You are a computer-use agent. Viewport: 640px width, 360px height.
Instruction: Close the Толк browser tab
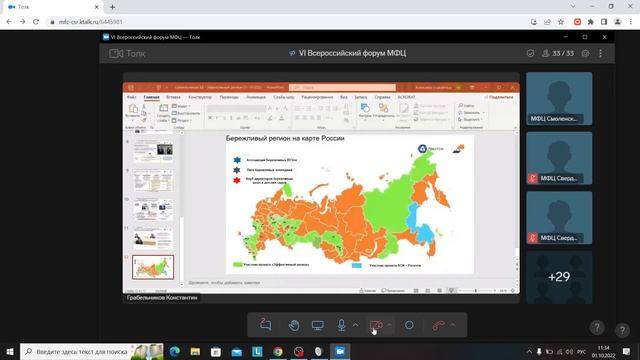[97, 7]
